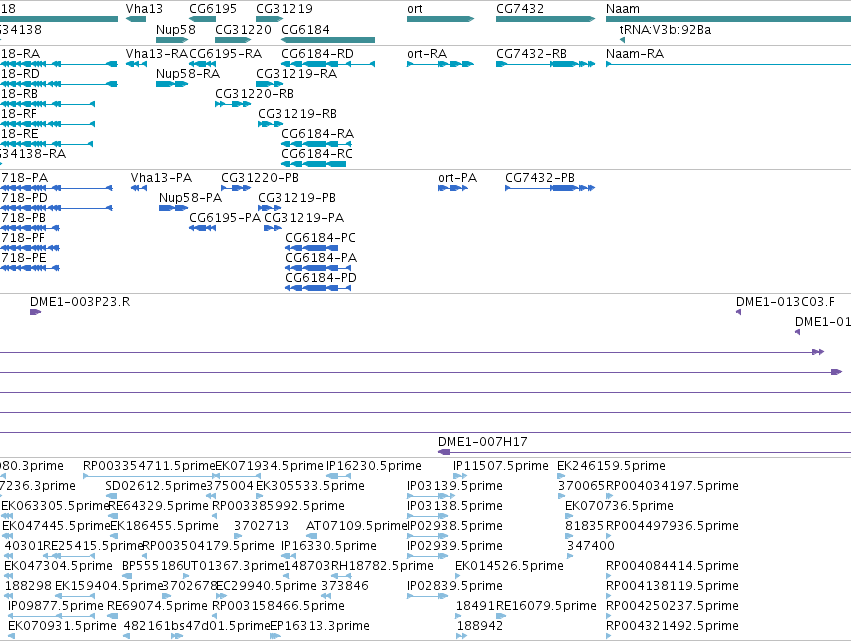Select the CG31219-RA transcript label
This screenshot has width=851, height=641.
[x=296, y=74]
